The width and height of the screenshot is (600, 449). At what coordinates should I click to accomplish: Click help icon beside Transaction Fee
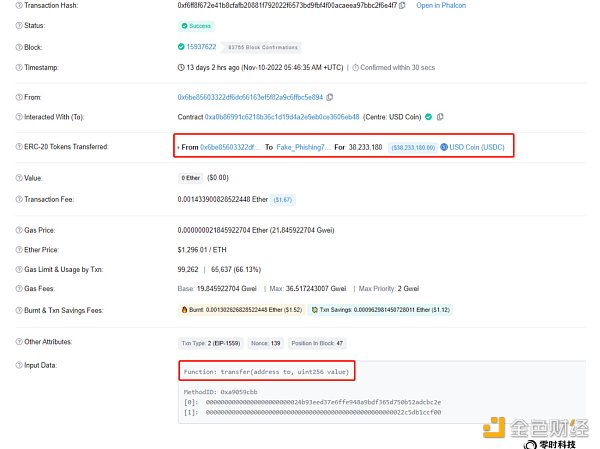click(9, 200)
